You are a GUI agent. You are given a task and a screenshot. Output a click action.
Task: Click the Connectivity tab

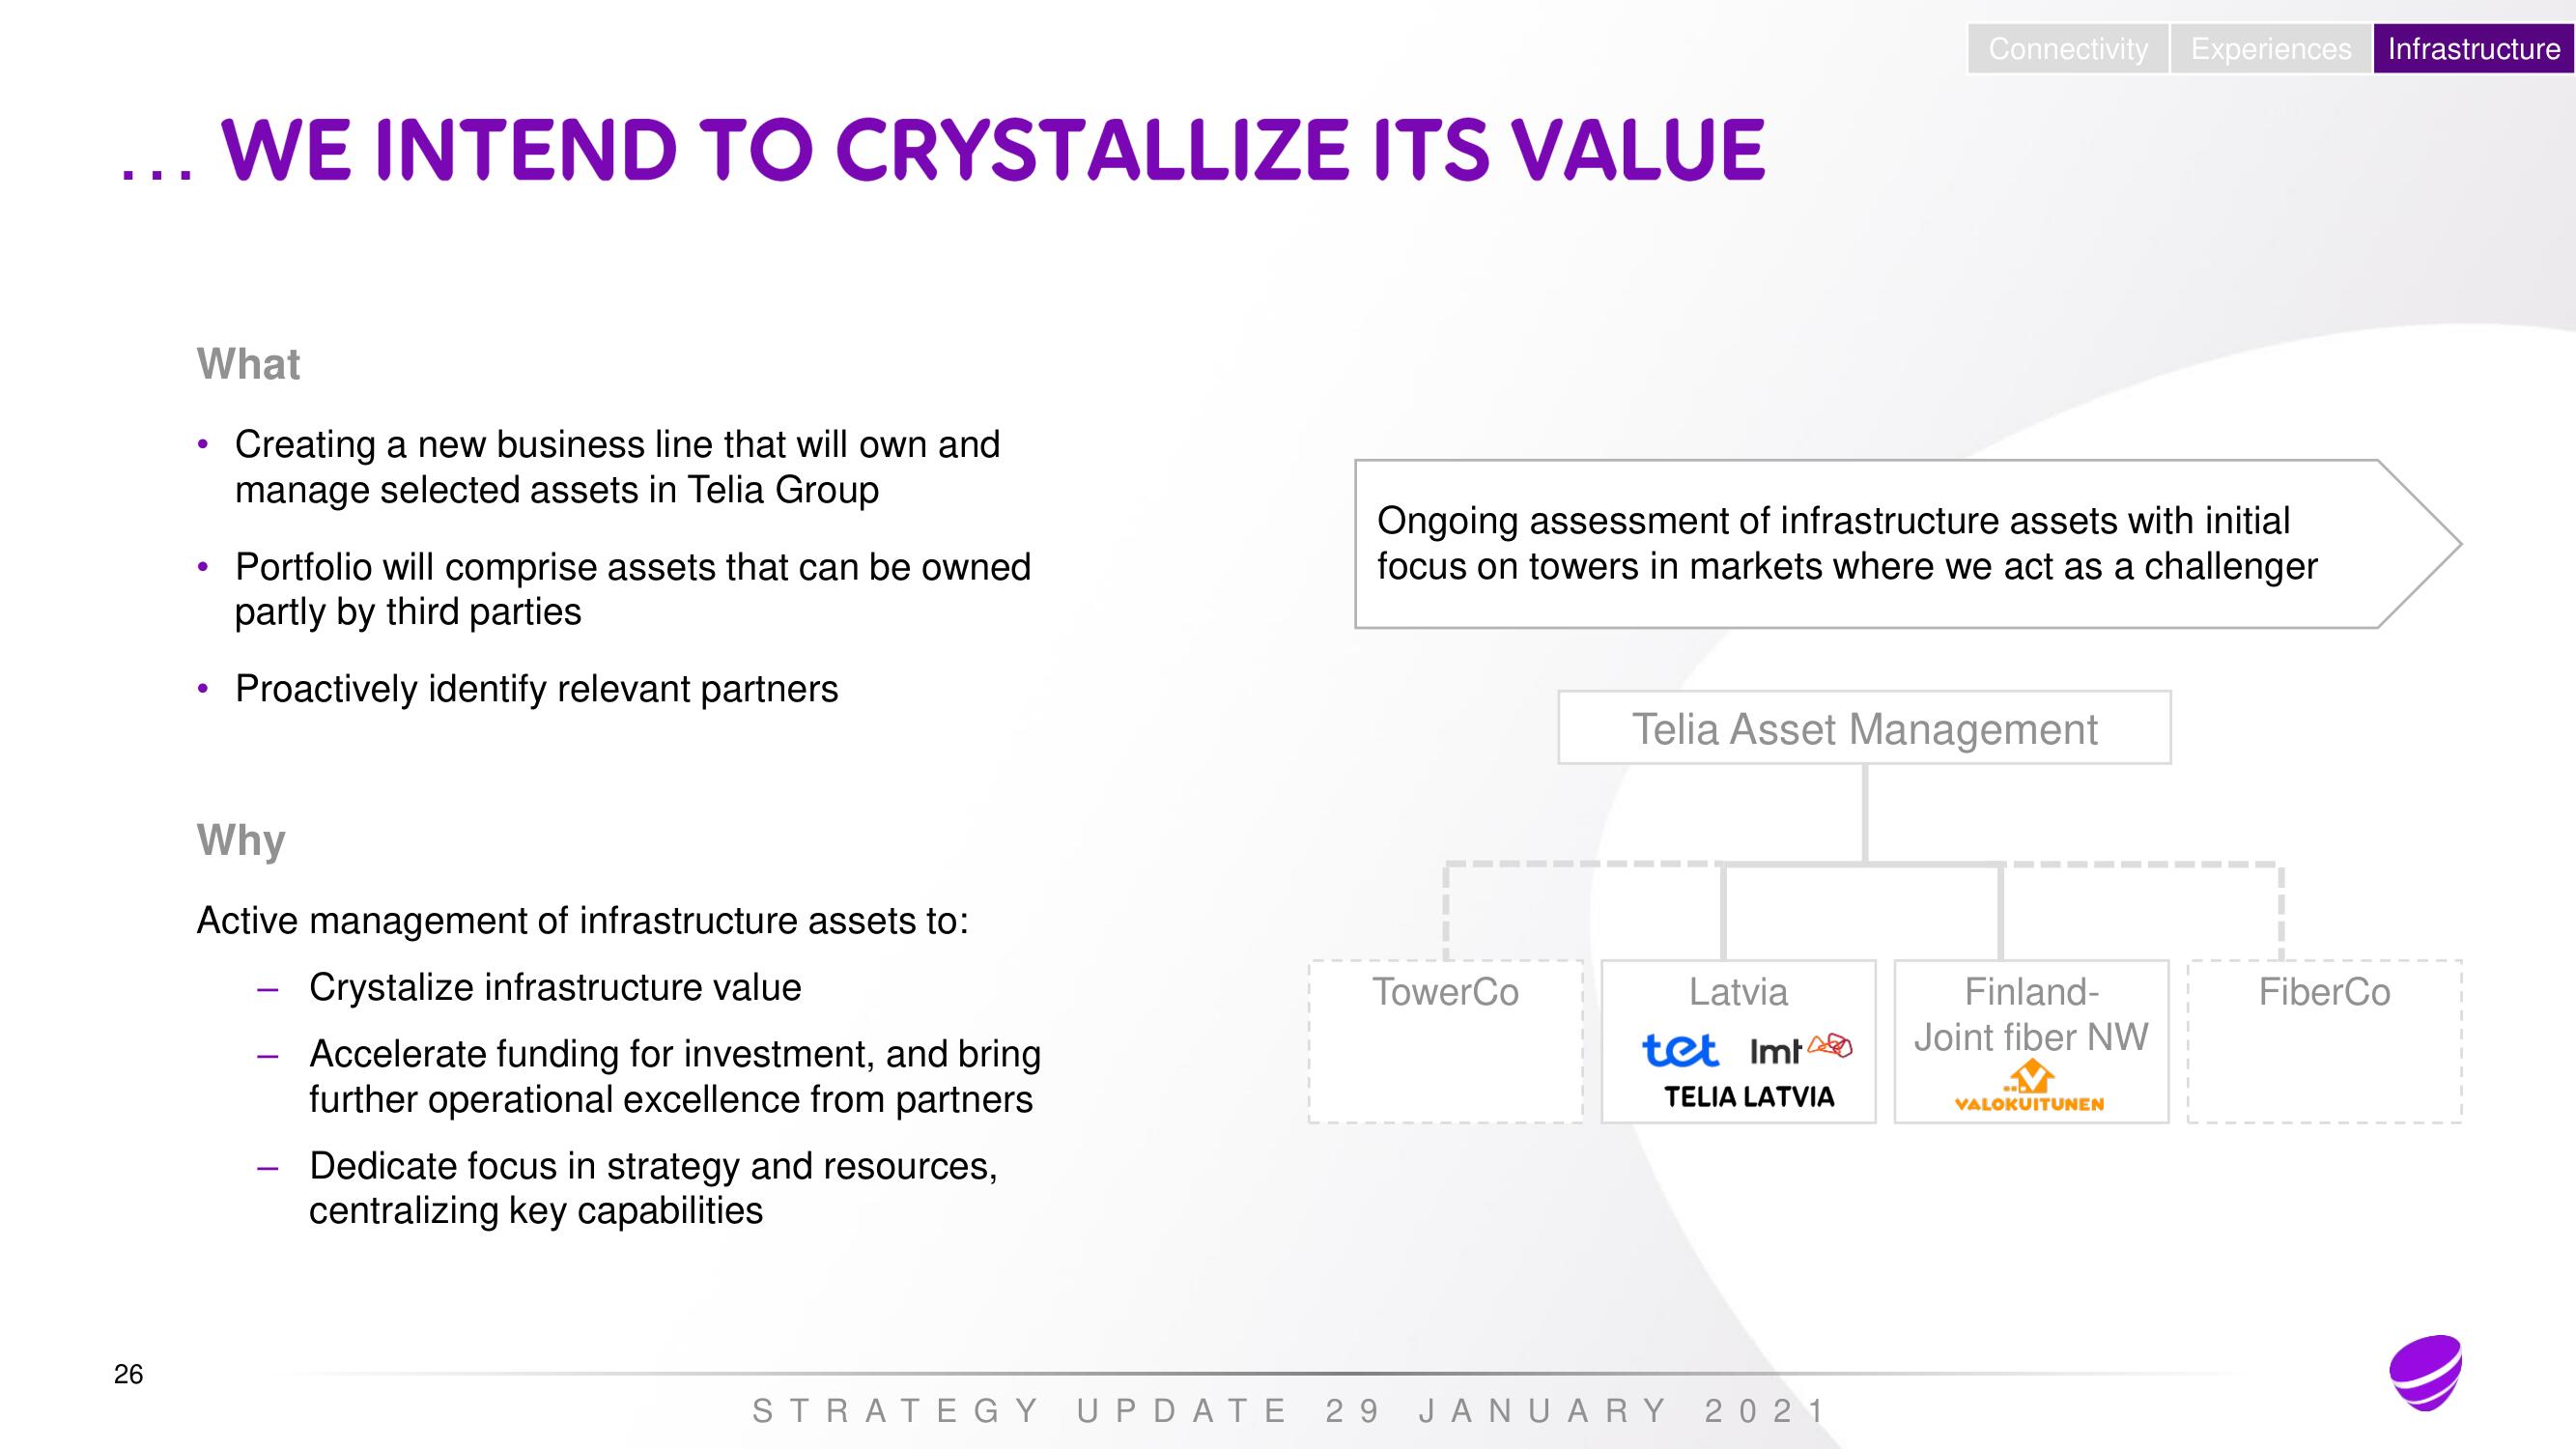click(2057, 47)
